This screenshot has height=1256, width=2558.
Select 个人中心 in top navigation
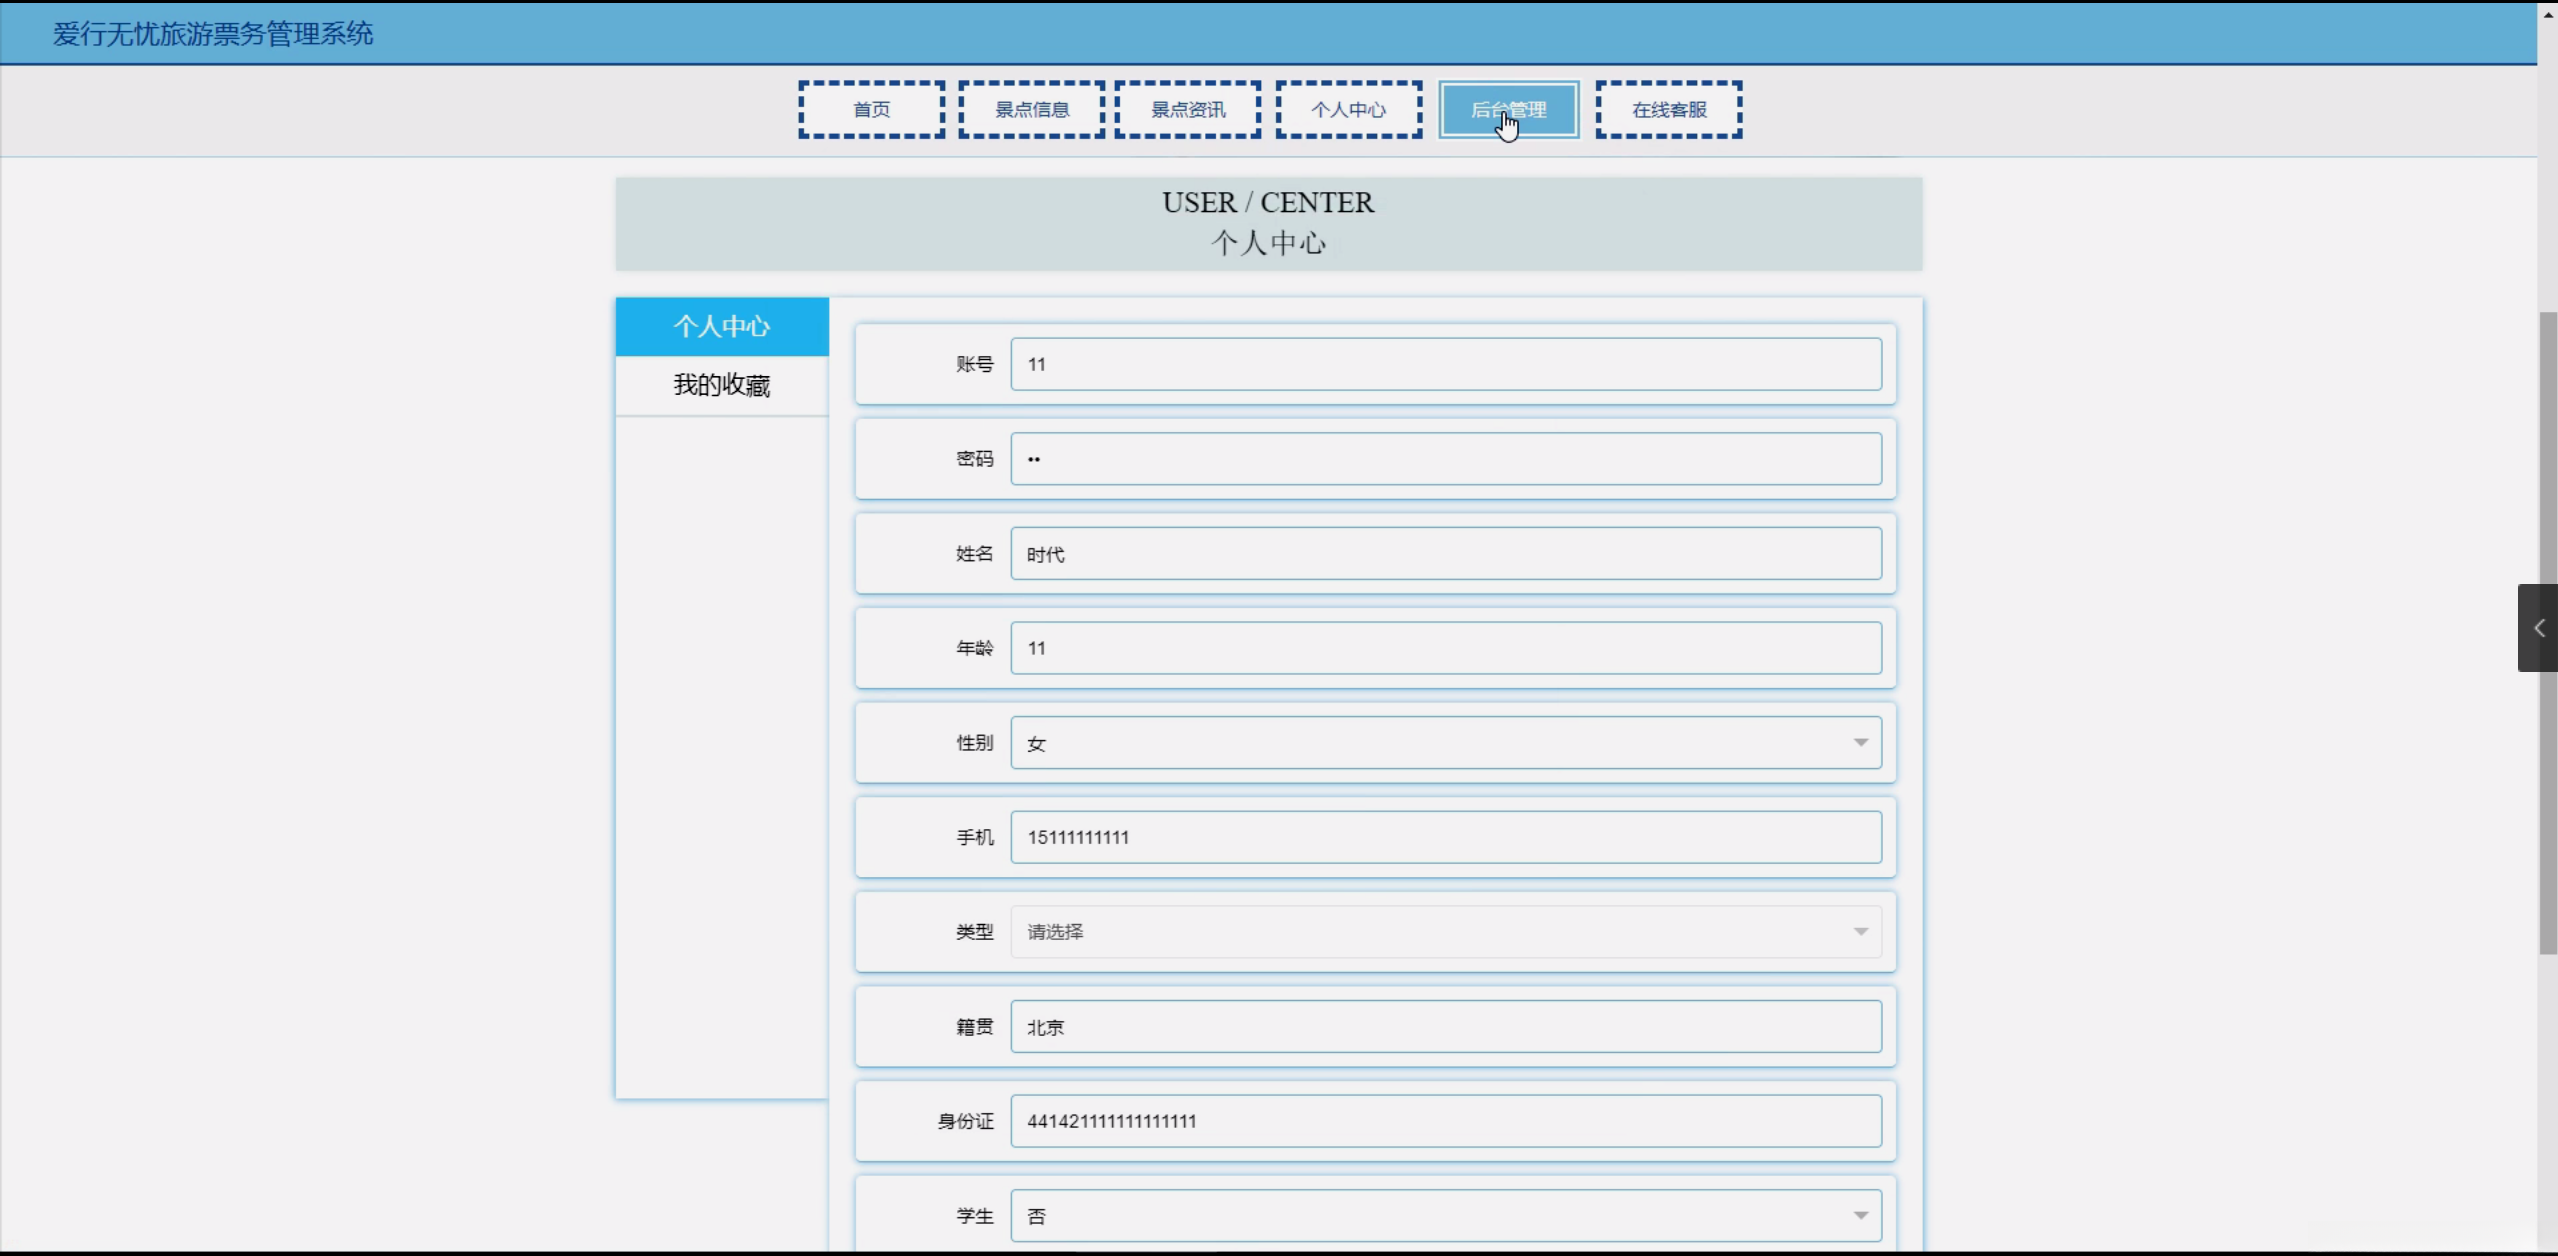tap(1348, 110)
